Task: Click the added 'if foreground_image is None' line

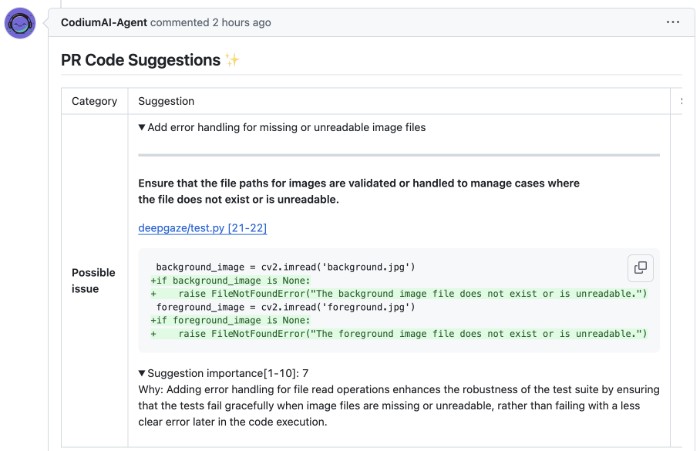Action: click(230, 320)
